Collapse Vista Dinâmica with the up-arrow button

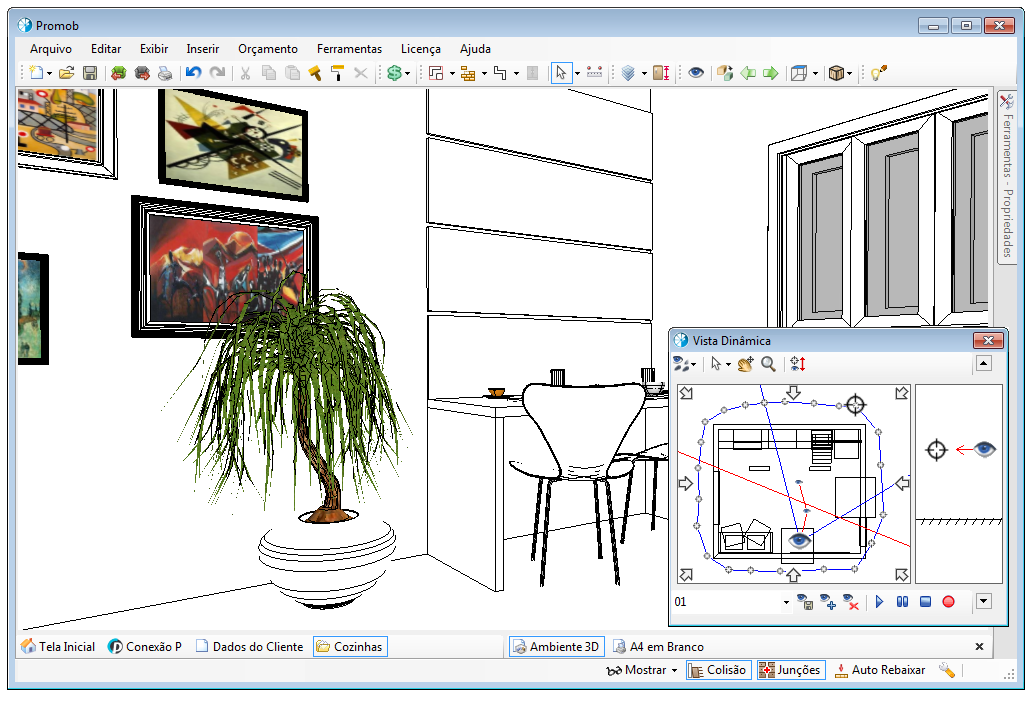(984, 363)
